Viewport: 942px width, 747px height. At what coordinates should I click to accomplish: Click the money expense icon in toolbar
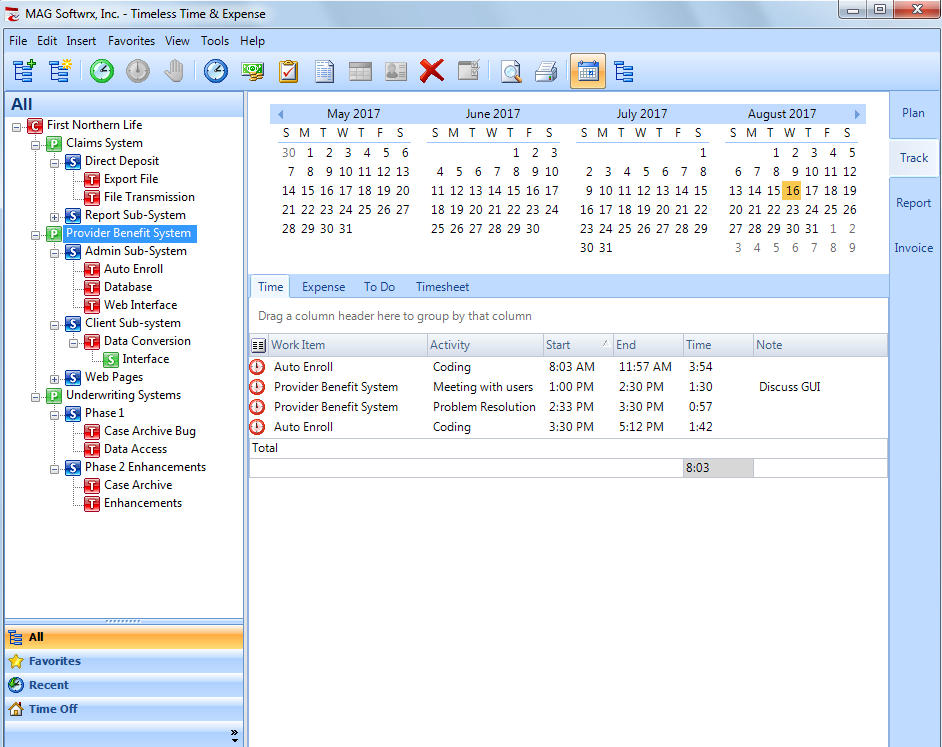(253, 71)
